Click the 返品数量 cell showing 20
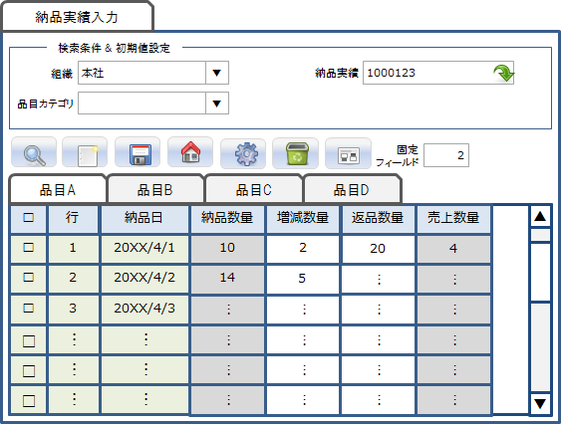The height and width of the screenshot is (424, 561). tap(378, 249)
